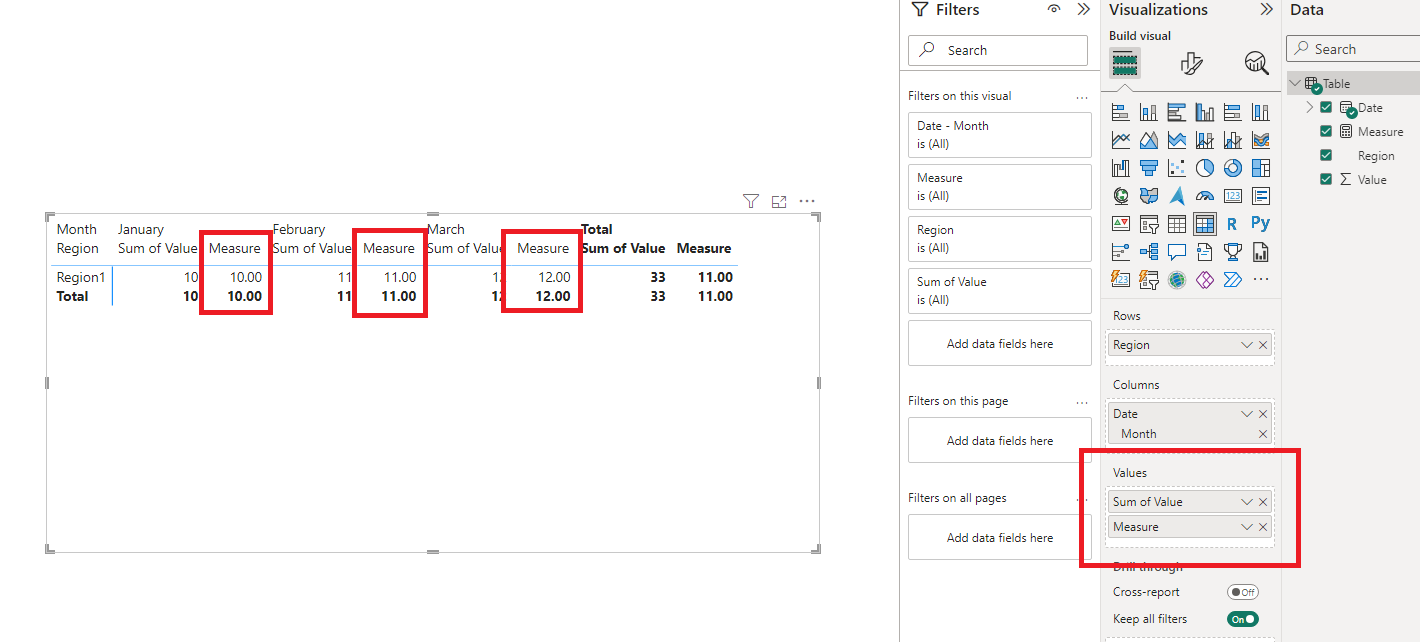Choose the Azure map arrow visual
Image resolution: width=1420 pixels, height=642 pixels.
(x=1177, y=196)
